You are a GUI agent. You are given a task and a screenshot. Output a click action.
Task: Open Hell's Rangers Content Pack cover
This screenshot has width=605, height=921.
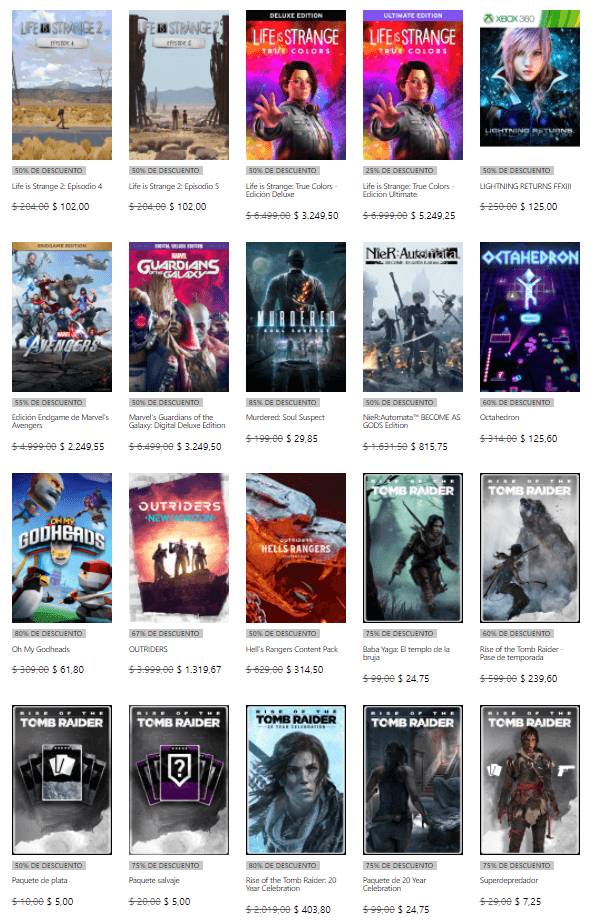click(x=296, y=548)
